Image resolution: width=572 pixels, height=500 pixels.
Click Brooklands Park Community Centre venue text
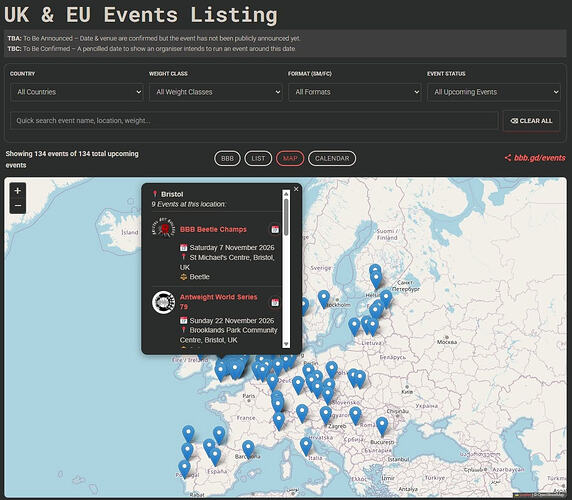pos(229,335)
